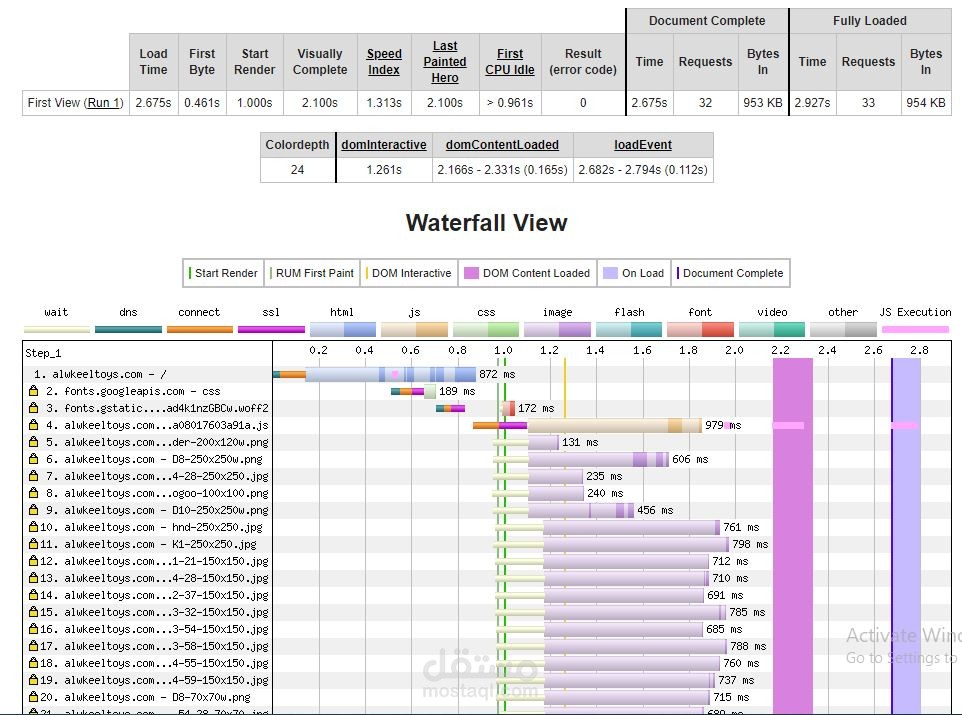Open the loadEvent header link
Screen dimensions: 962x715
(x=643, y=145)
